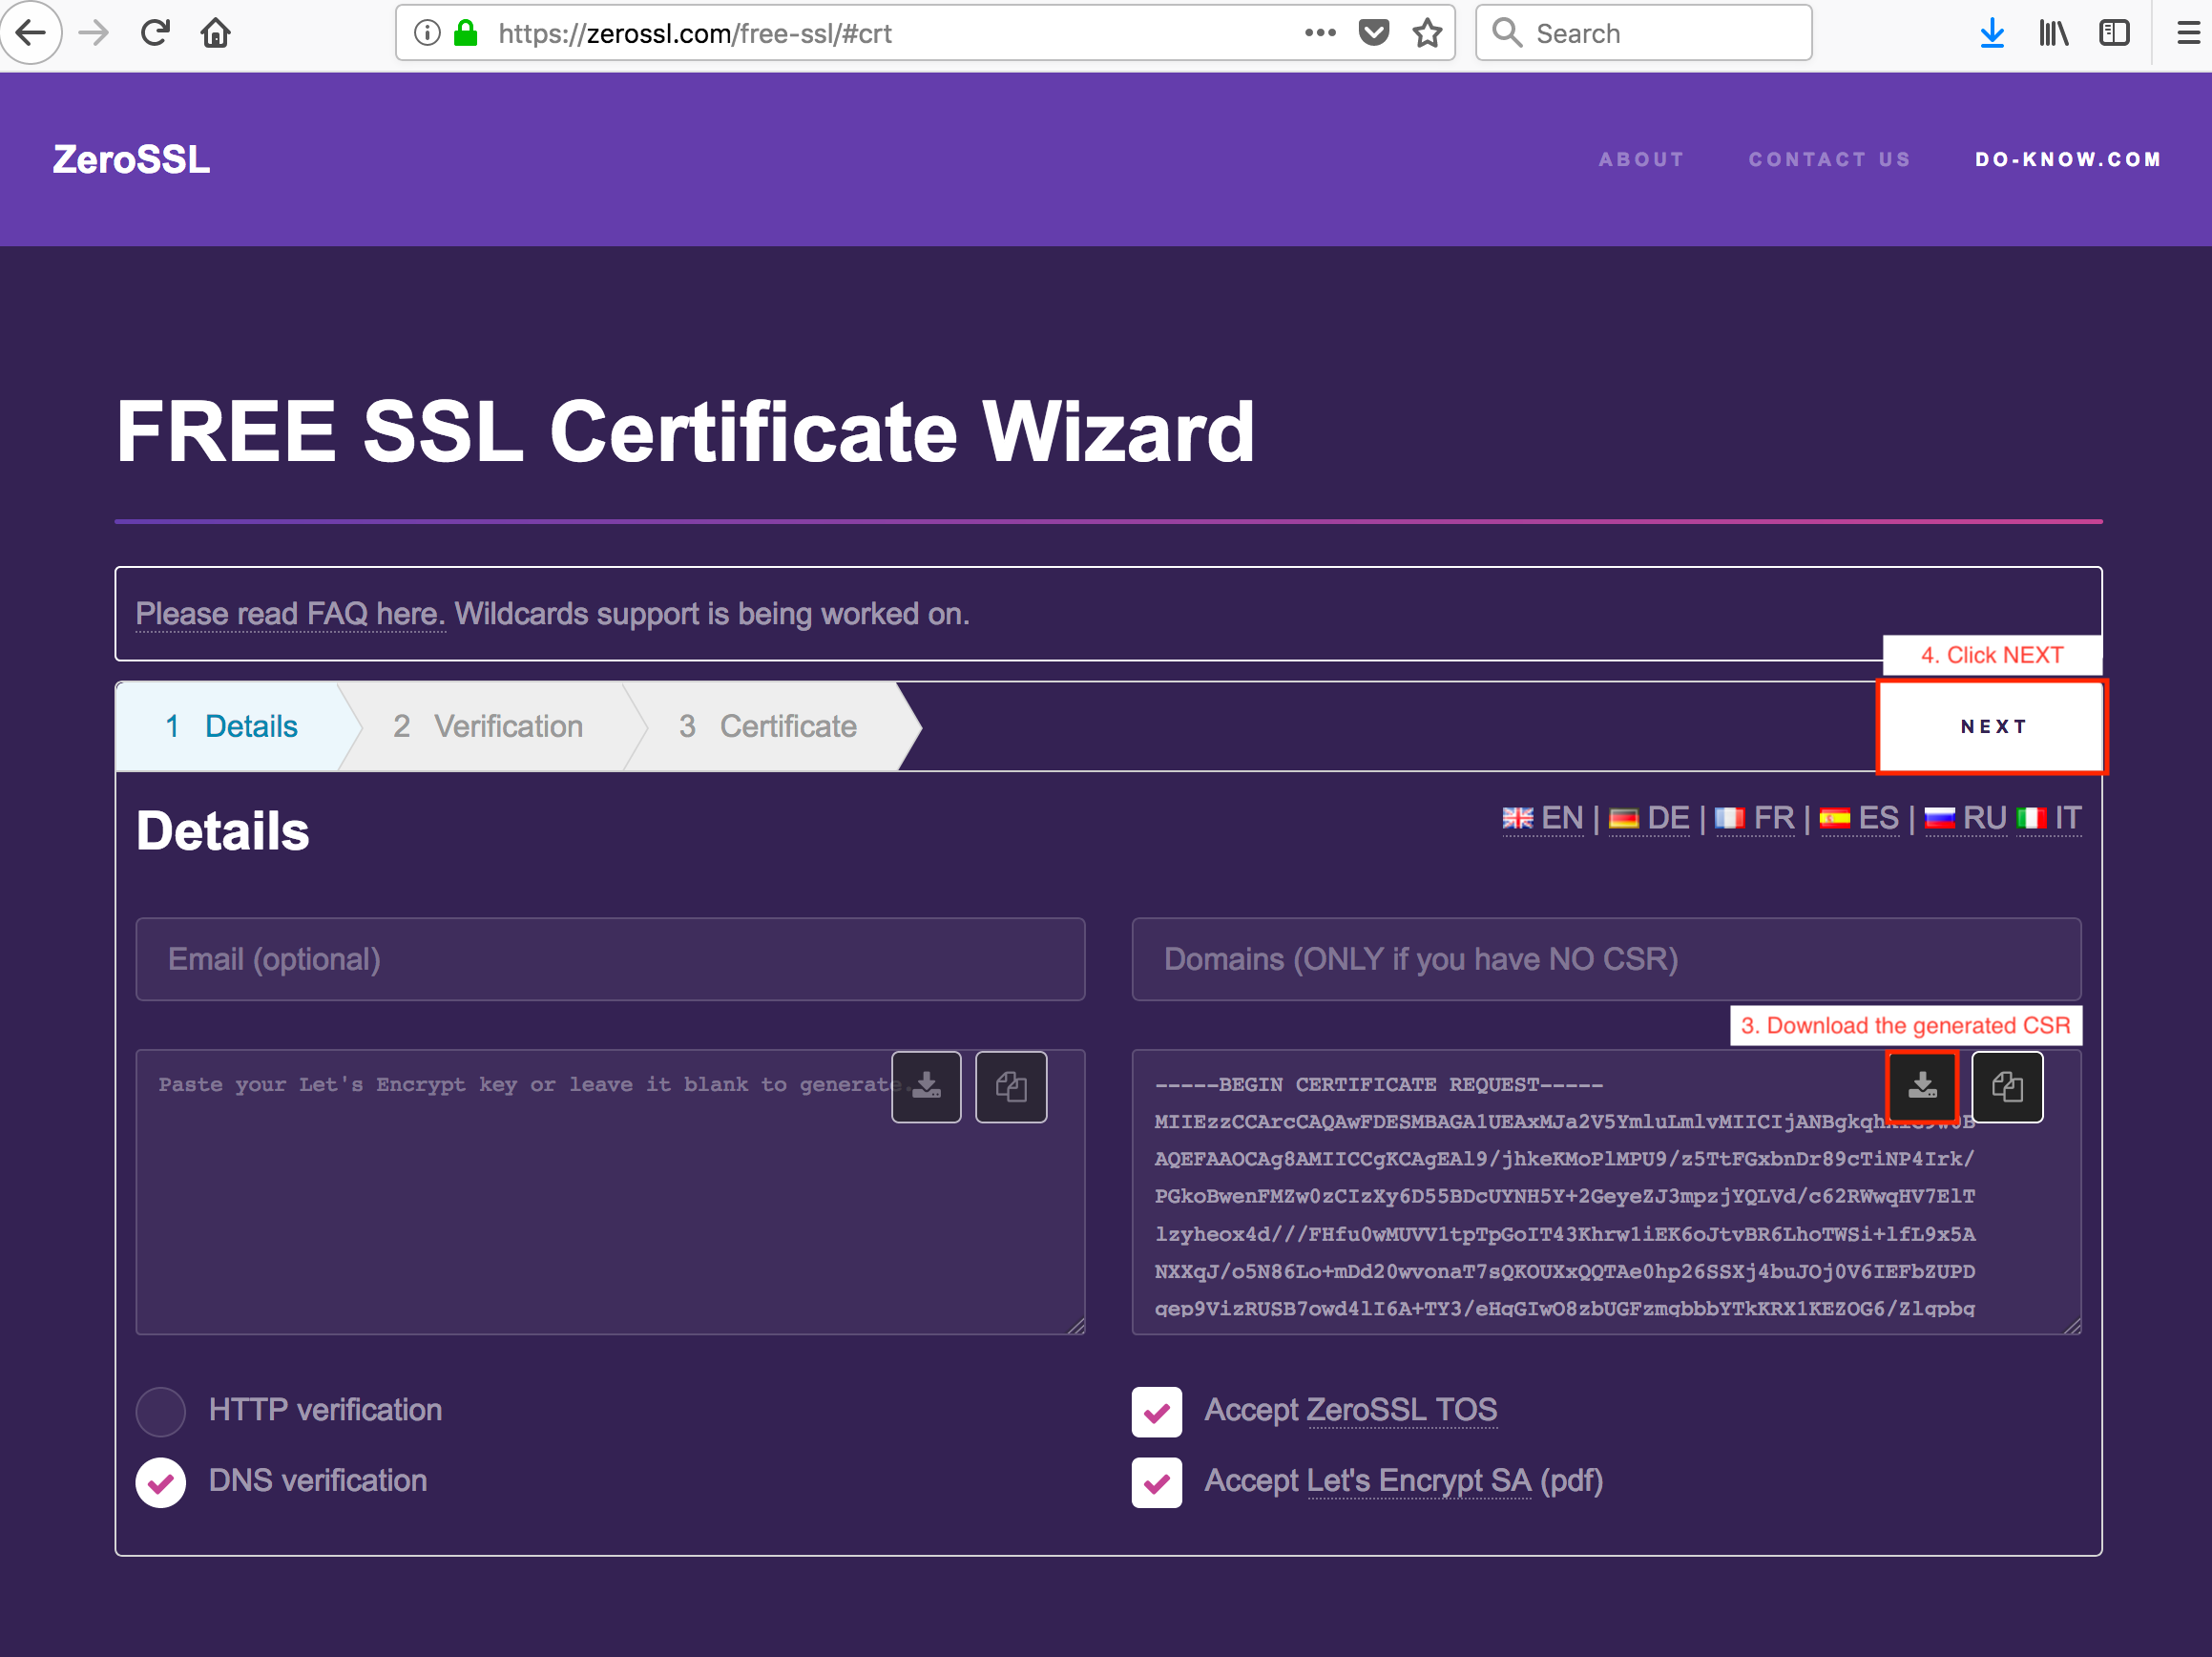2212x1657 pixels.
Task: Open the CONTACT US menu item
Action: click(1830, 159)
